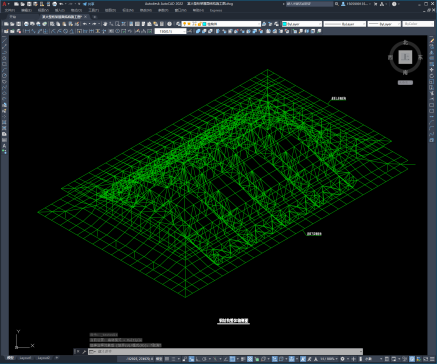Click the Save icon in quick access toolbar

[29, 4]
